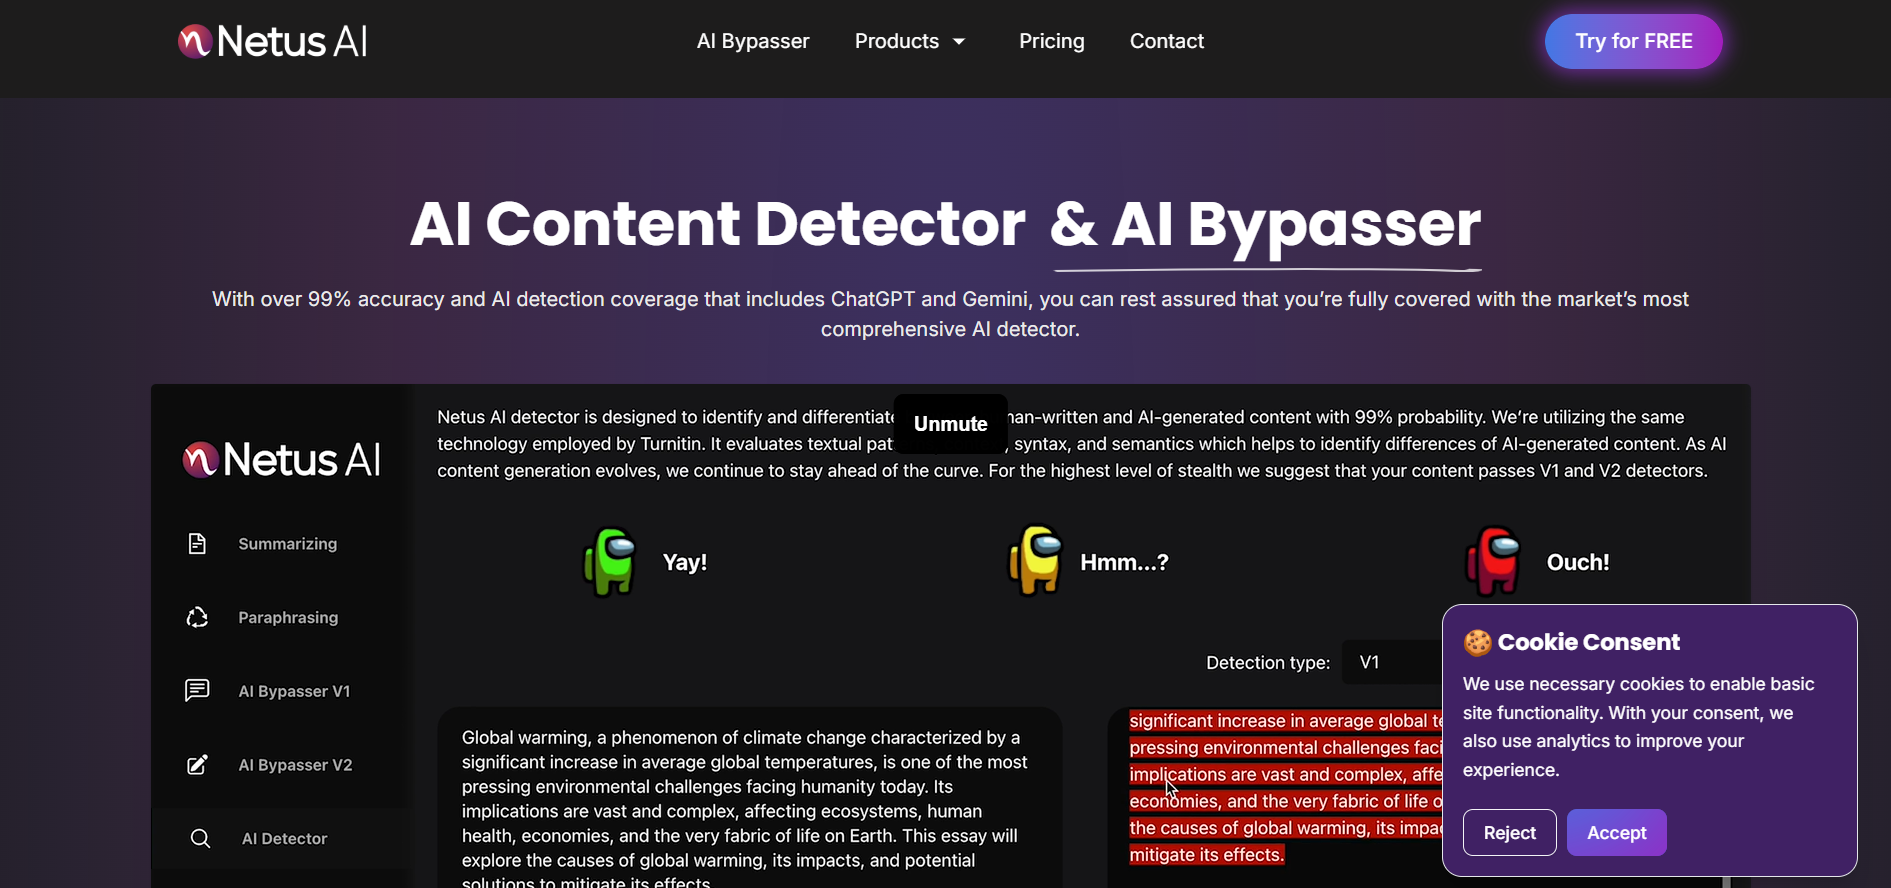The width and height of the screenshot is (1891, 888).
Task: Click the Paraphrasing recycle icon
Action: (x=197, y=617)
